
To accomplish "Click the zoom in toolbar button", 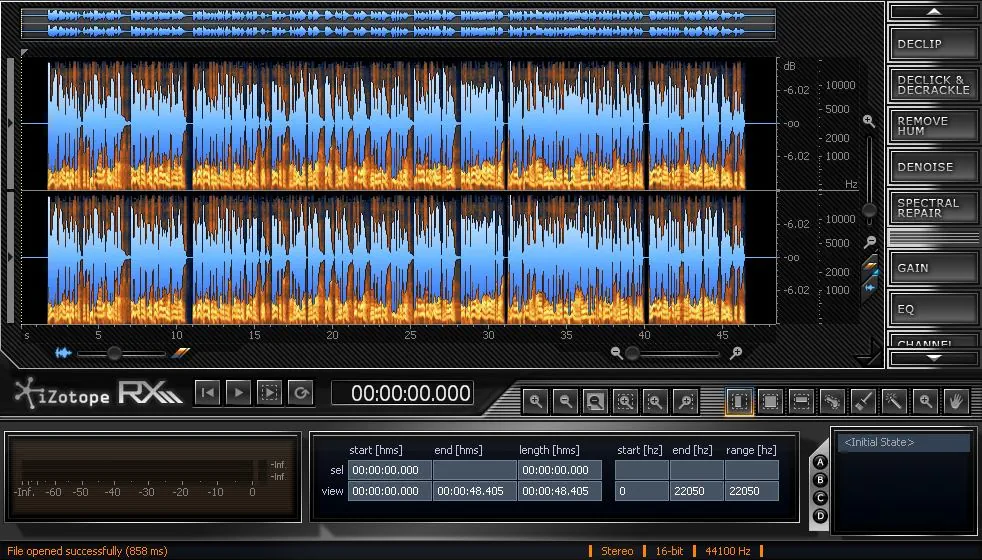I will (535, 401).
